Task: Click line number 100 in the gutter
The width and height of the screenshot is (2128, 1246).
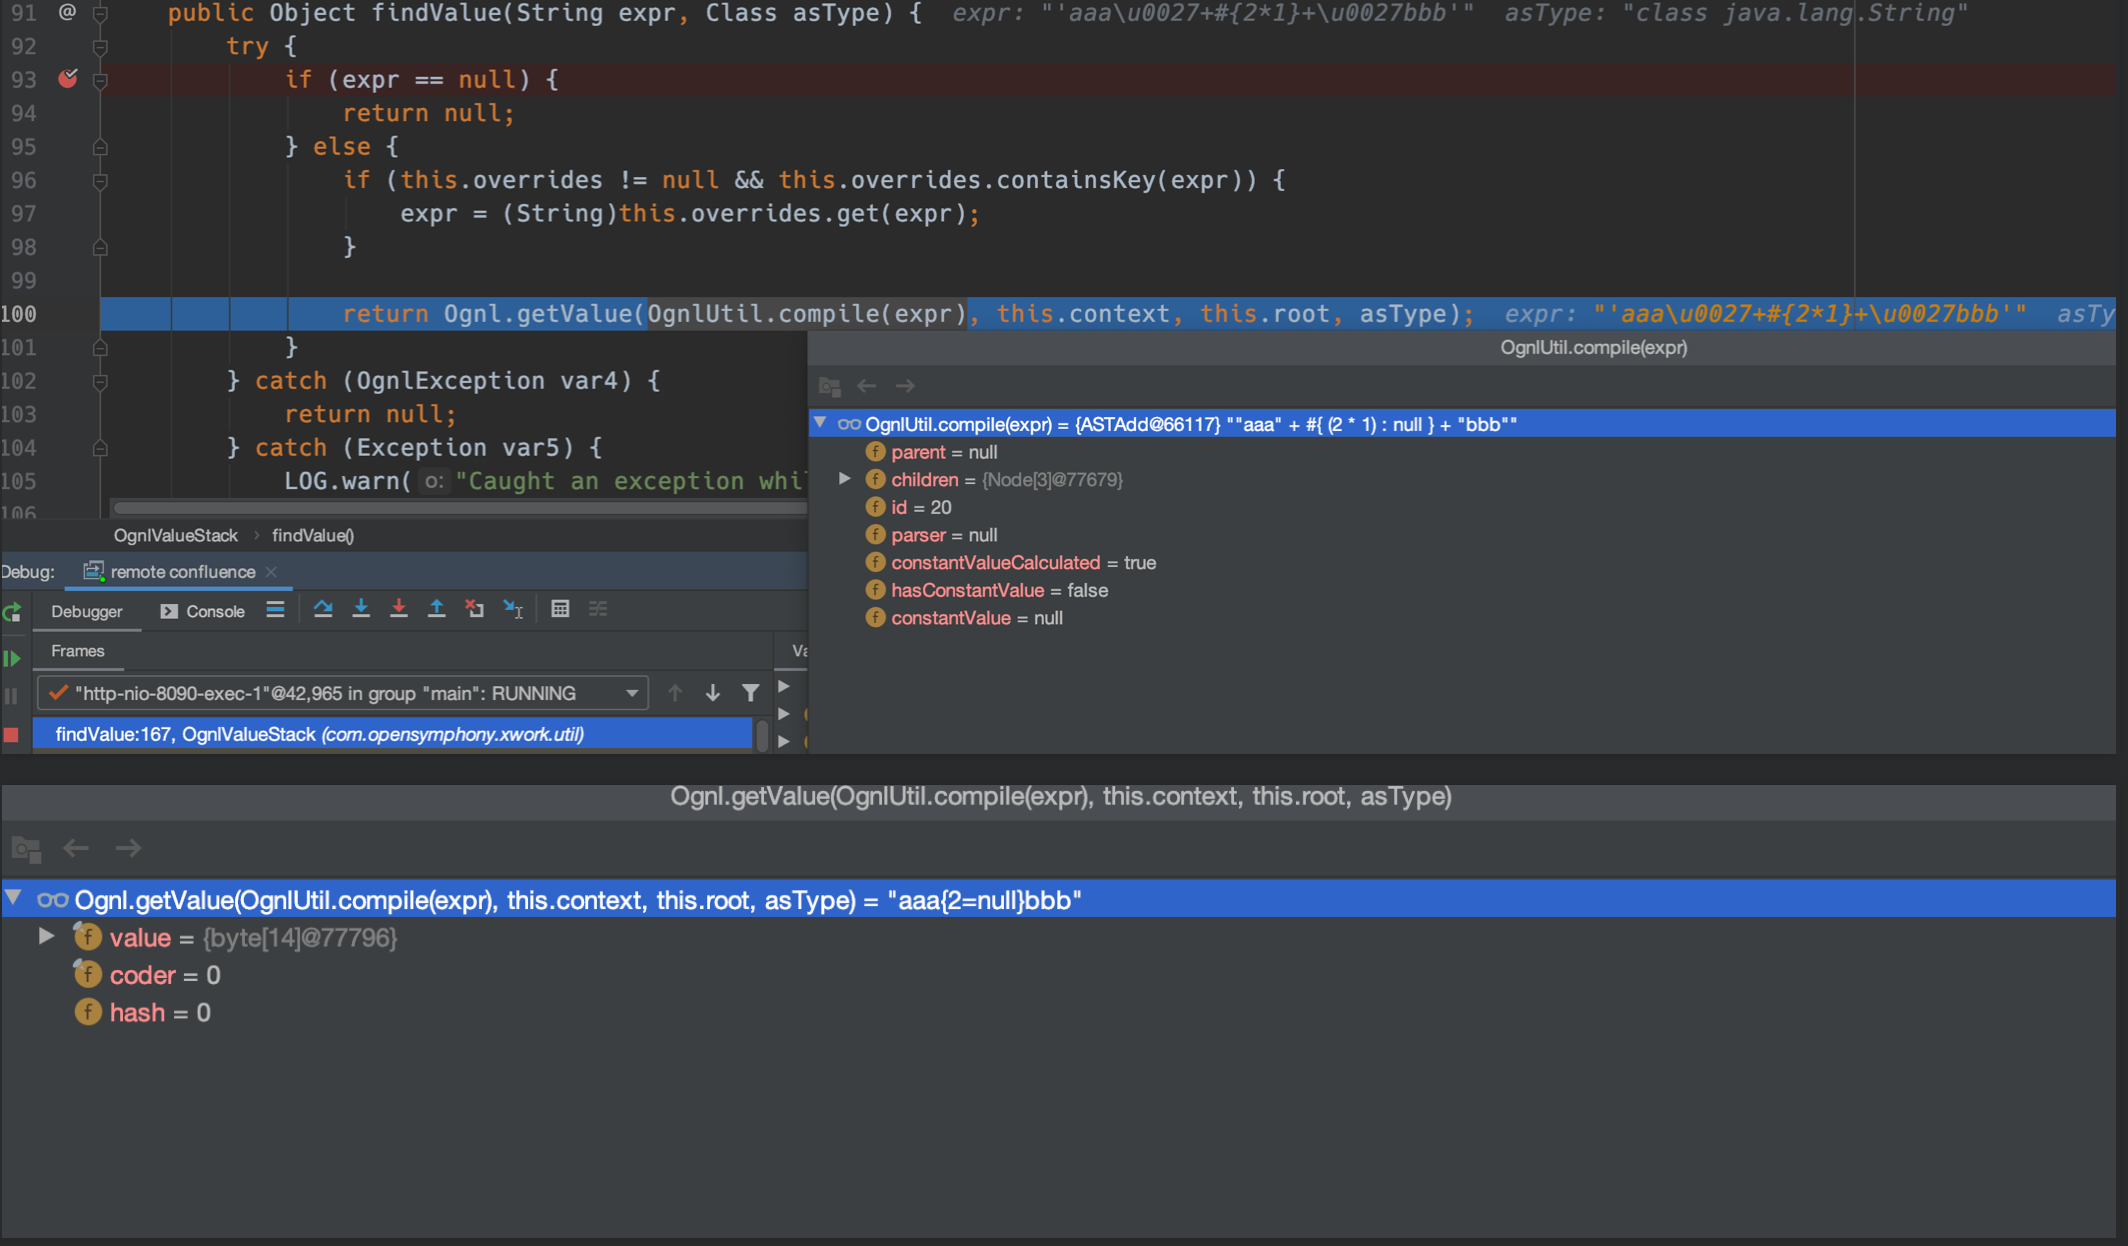Action: 19,314
